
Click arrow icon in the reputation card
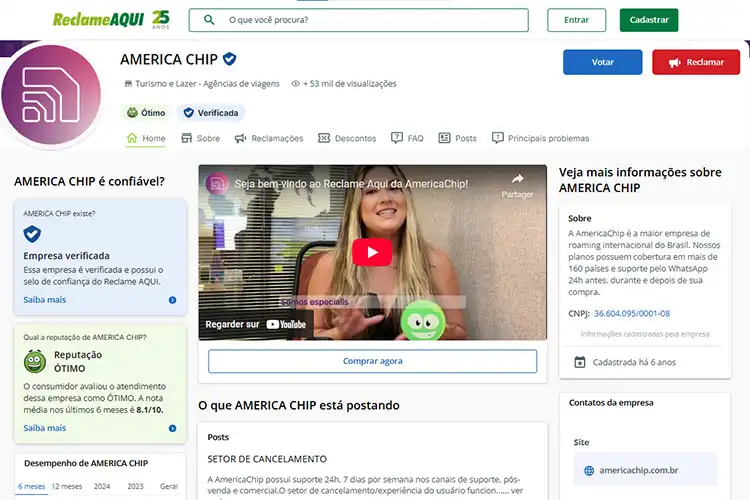point(172,428)
